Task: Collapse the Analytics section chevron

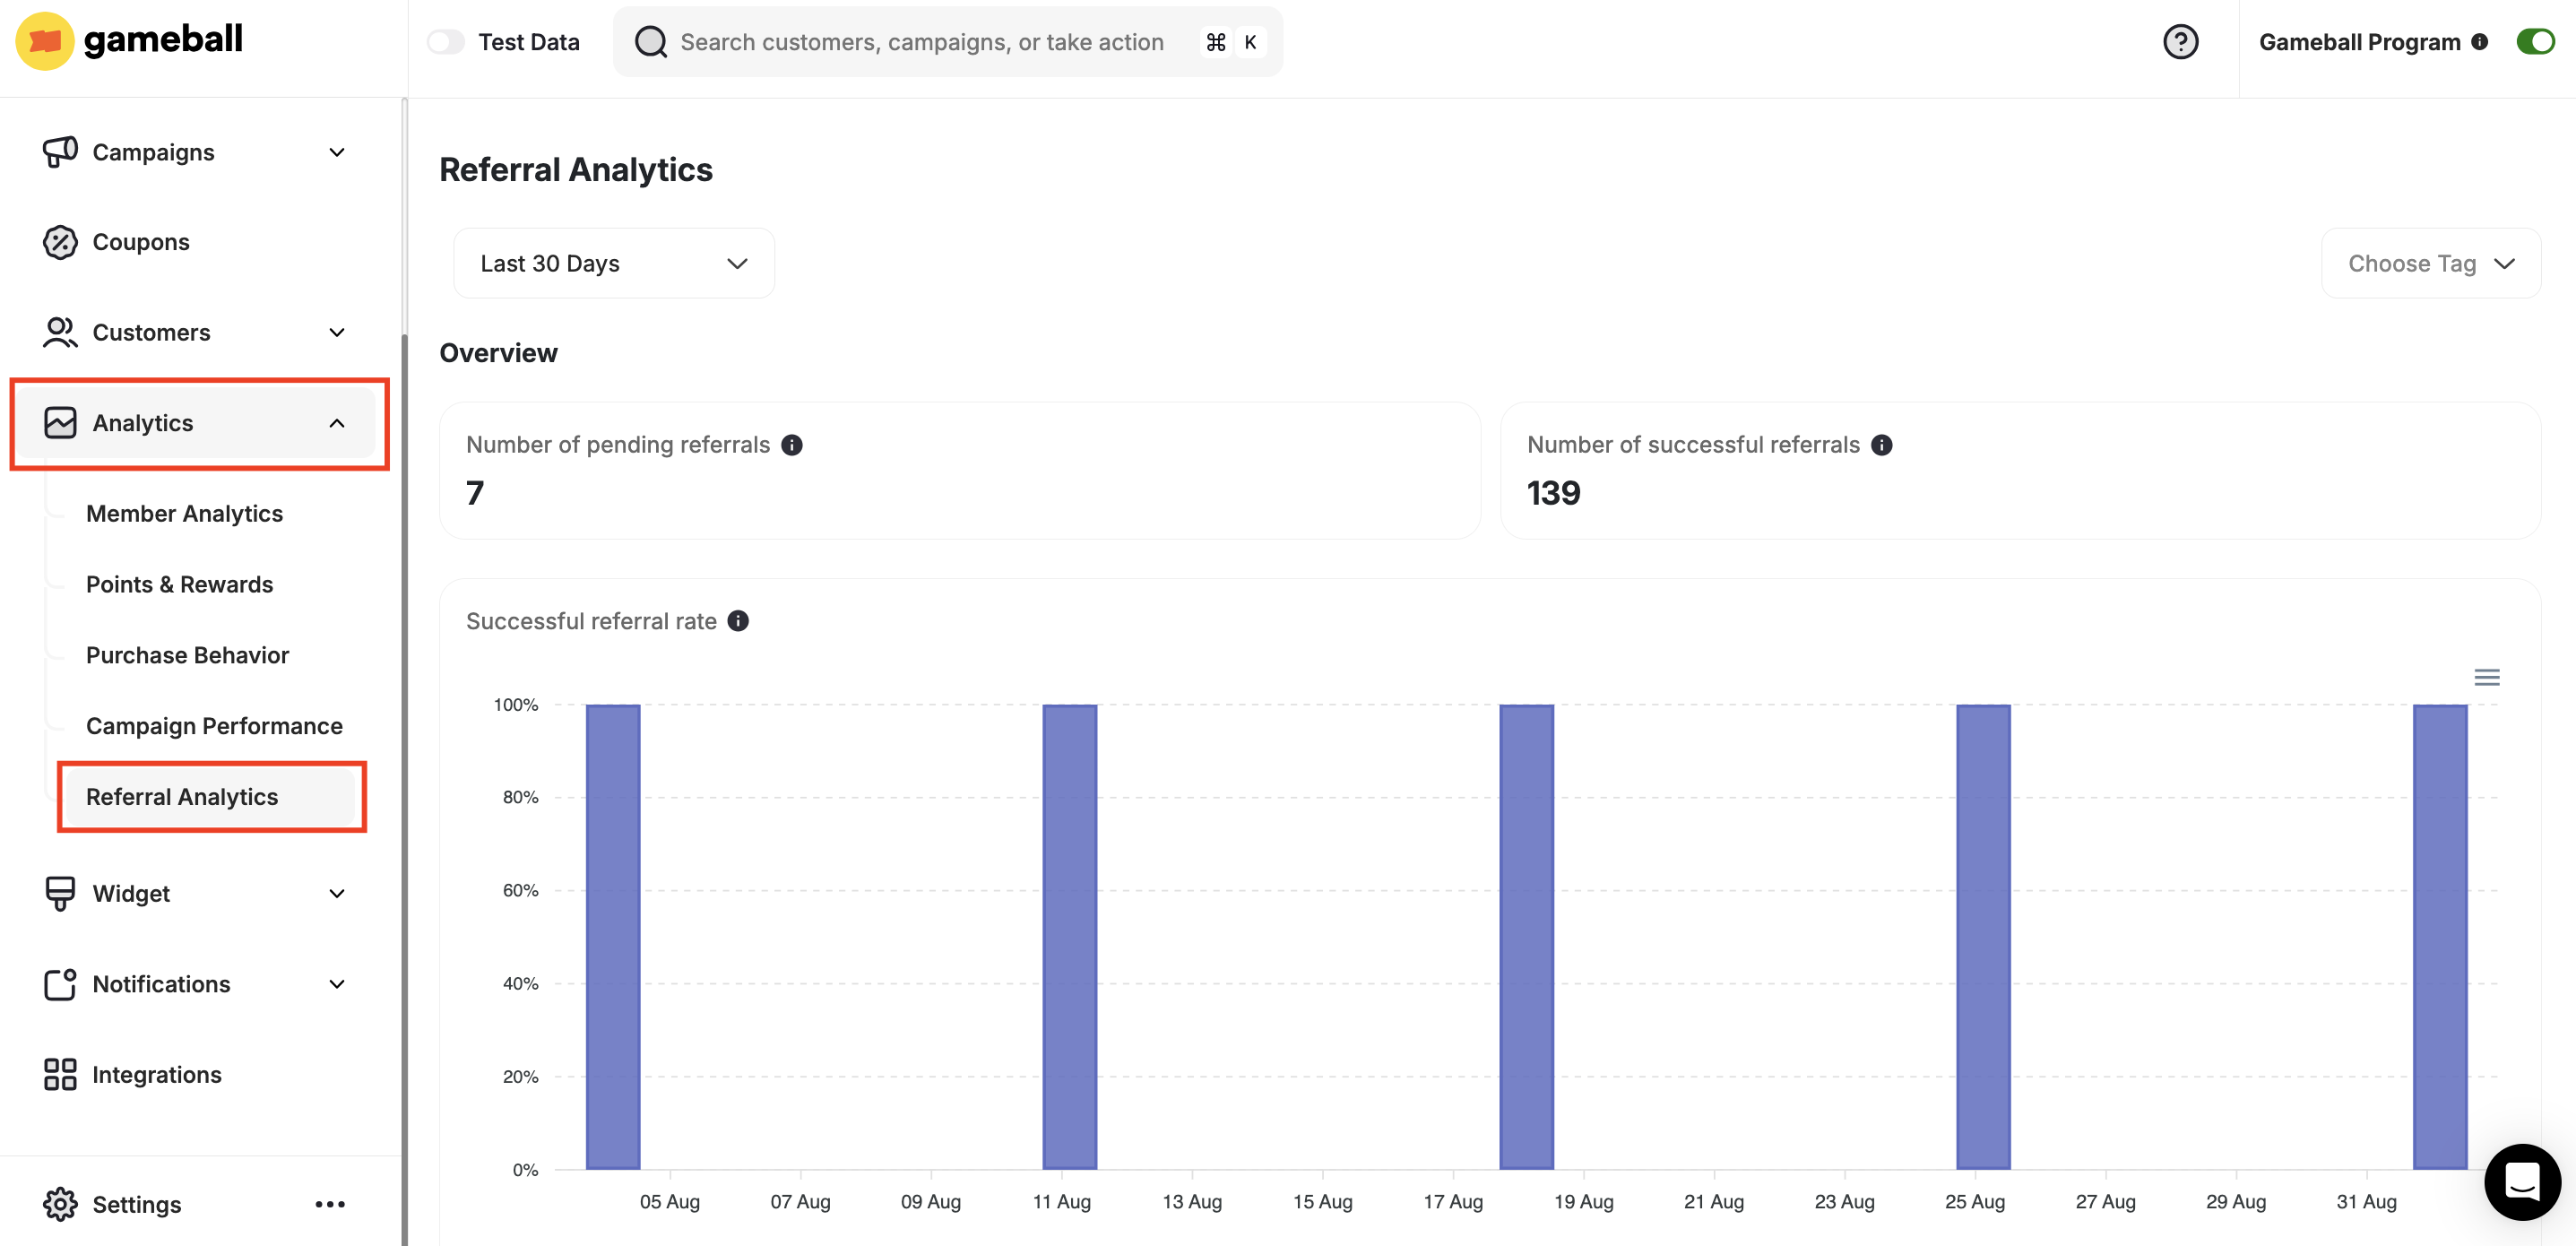Action: coord(337,422)
